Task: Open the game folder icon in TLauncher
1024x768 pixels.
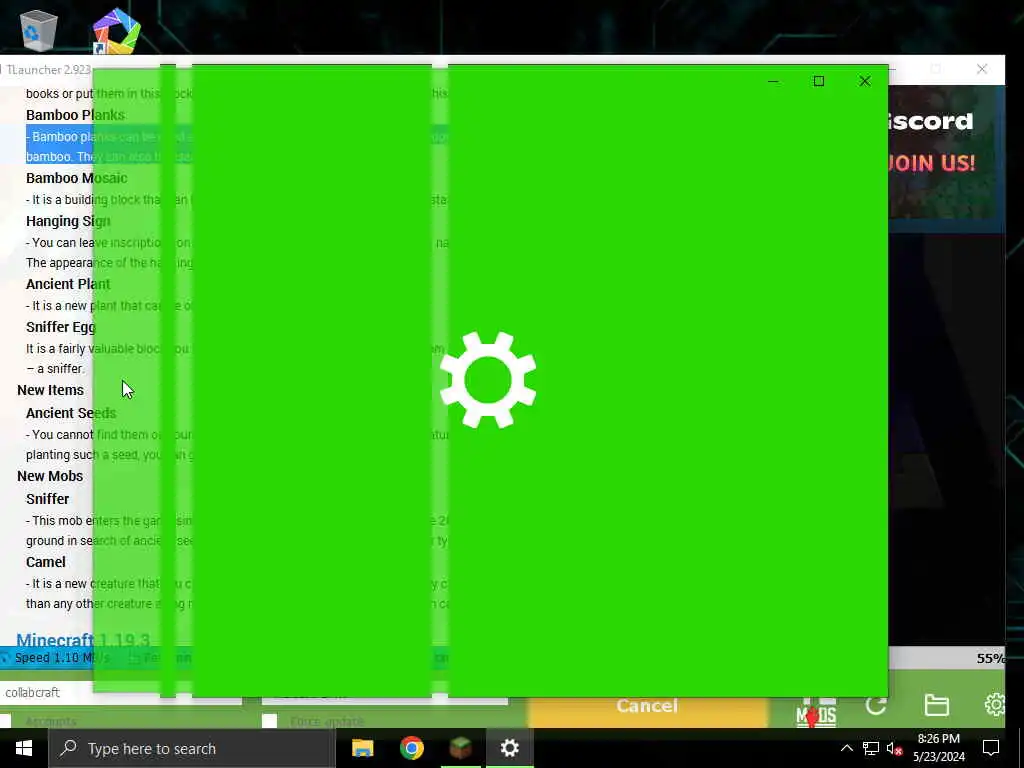Action: (x=936, y=705)
